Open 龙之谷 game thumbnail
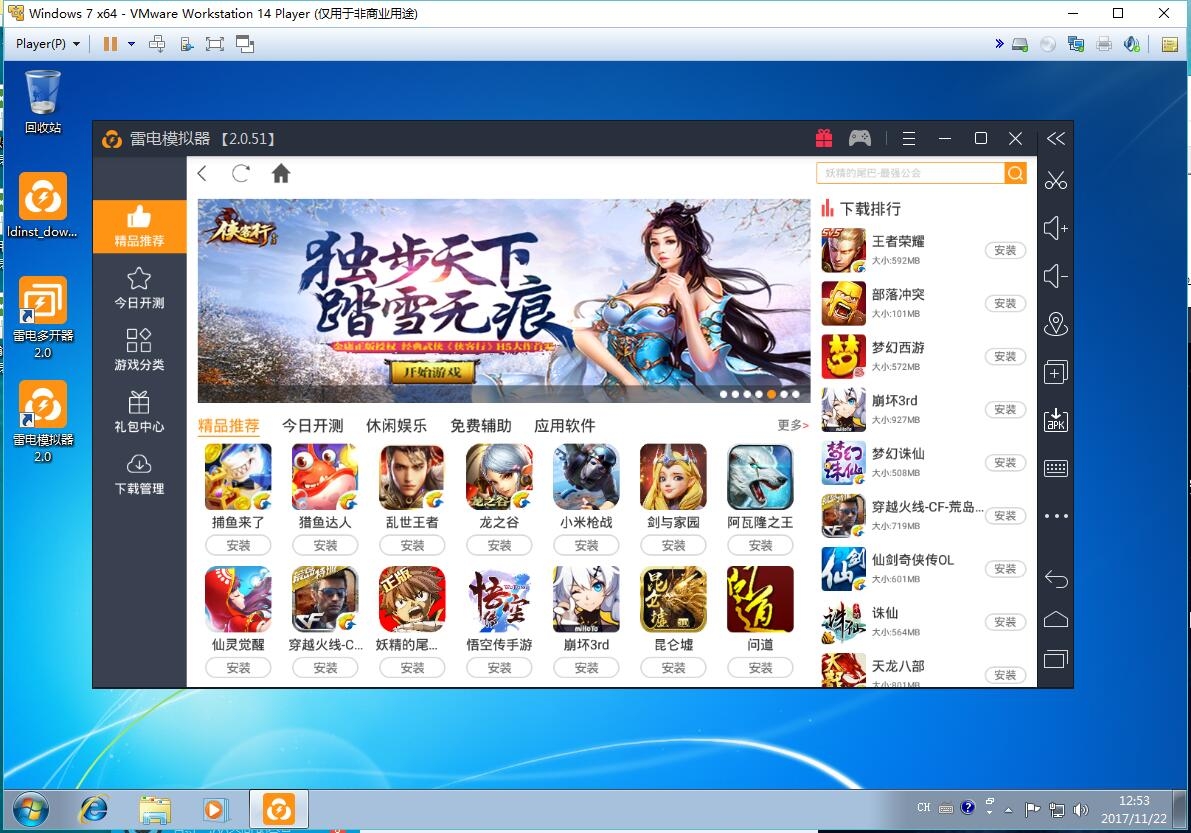Viewport: 1191px width, 833px height. 499,477
